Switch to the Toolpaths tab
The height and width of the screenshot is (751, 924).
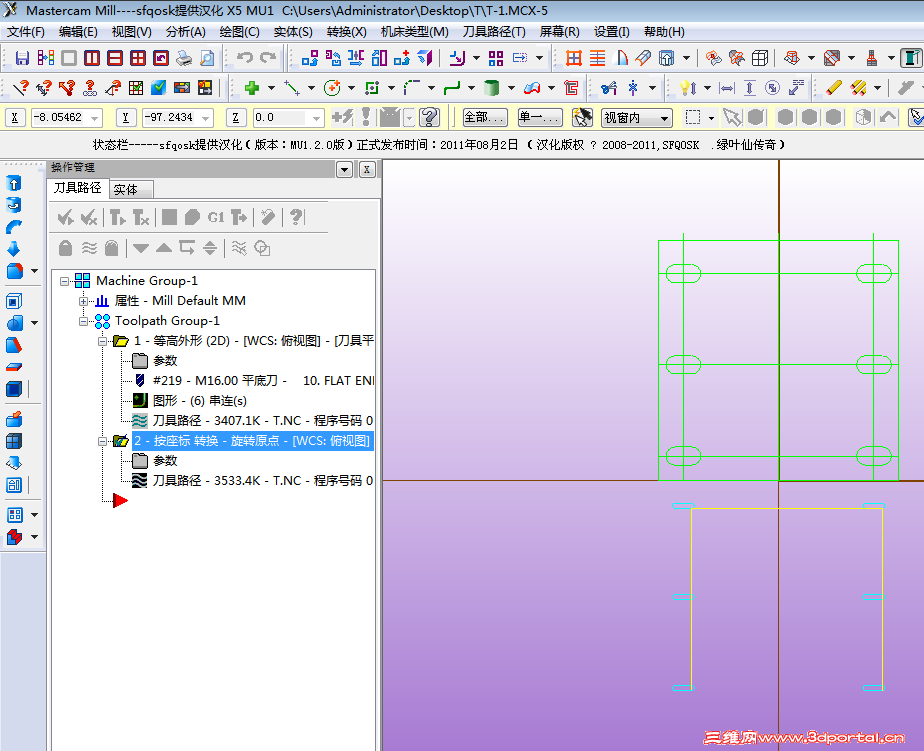click(x=78, y=188)
